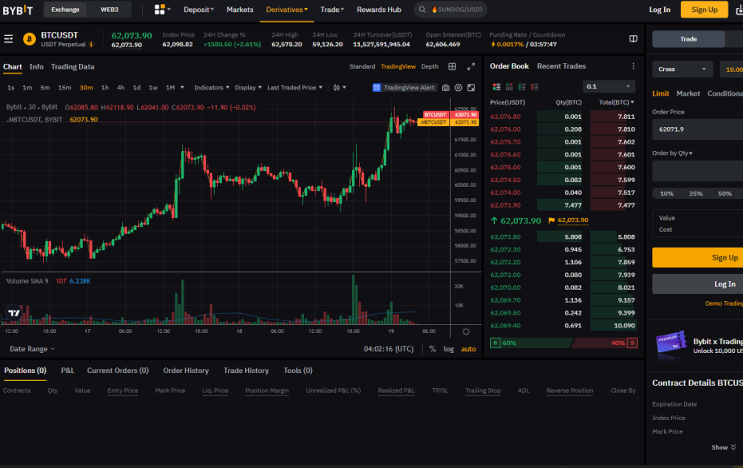Open the Trade History tab
Screen dimensions: 743x468
tap(246, 370)
